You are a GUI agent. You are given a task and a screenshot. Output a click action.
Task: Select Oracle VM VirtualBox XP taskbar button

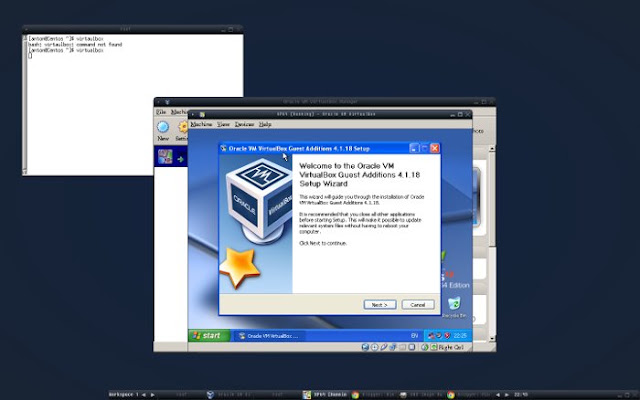point(268,336)
